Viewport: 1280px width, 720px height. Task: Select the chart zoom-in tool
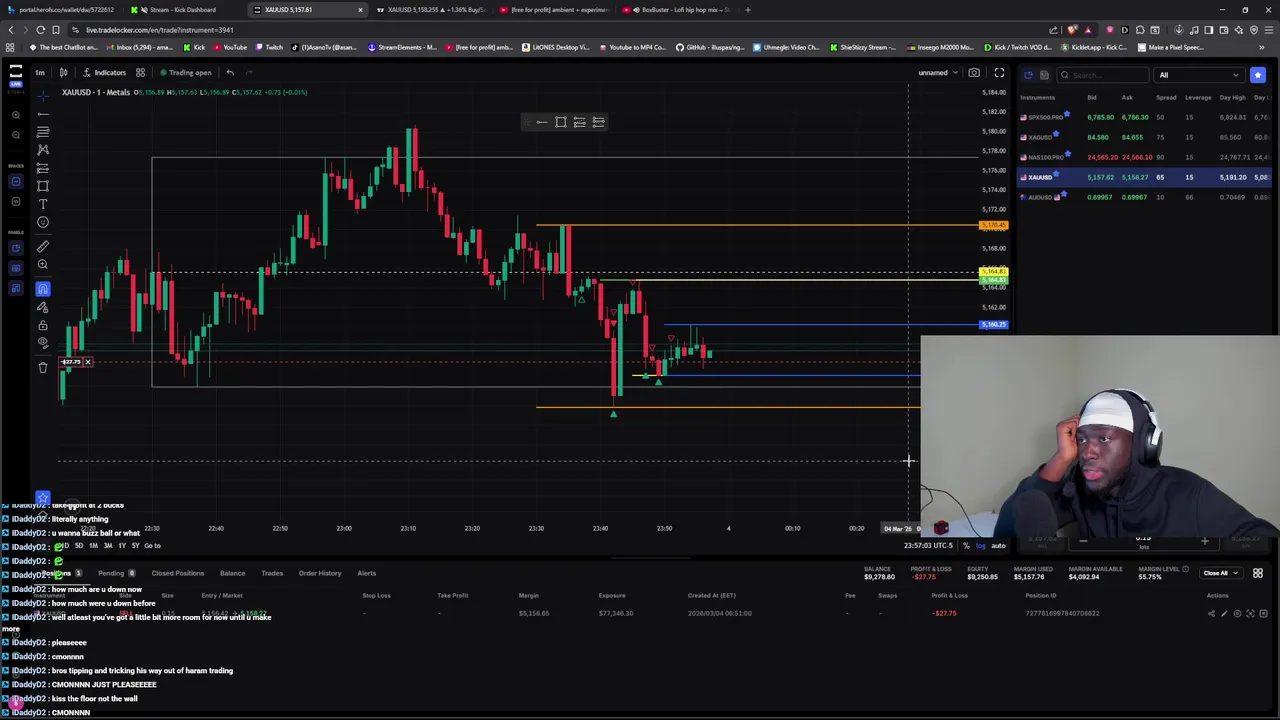tap(43, 264)
